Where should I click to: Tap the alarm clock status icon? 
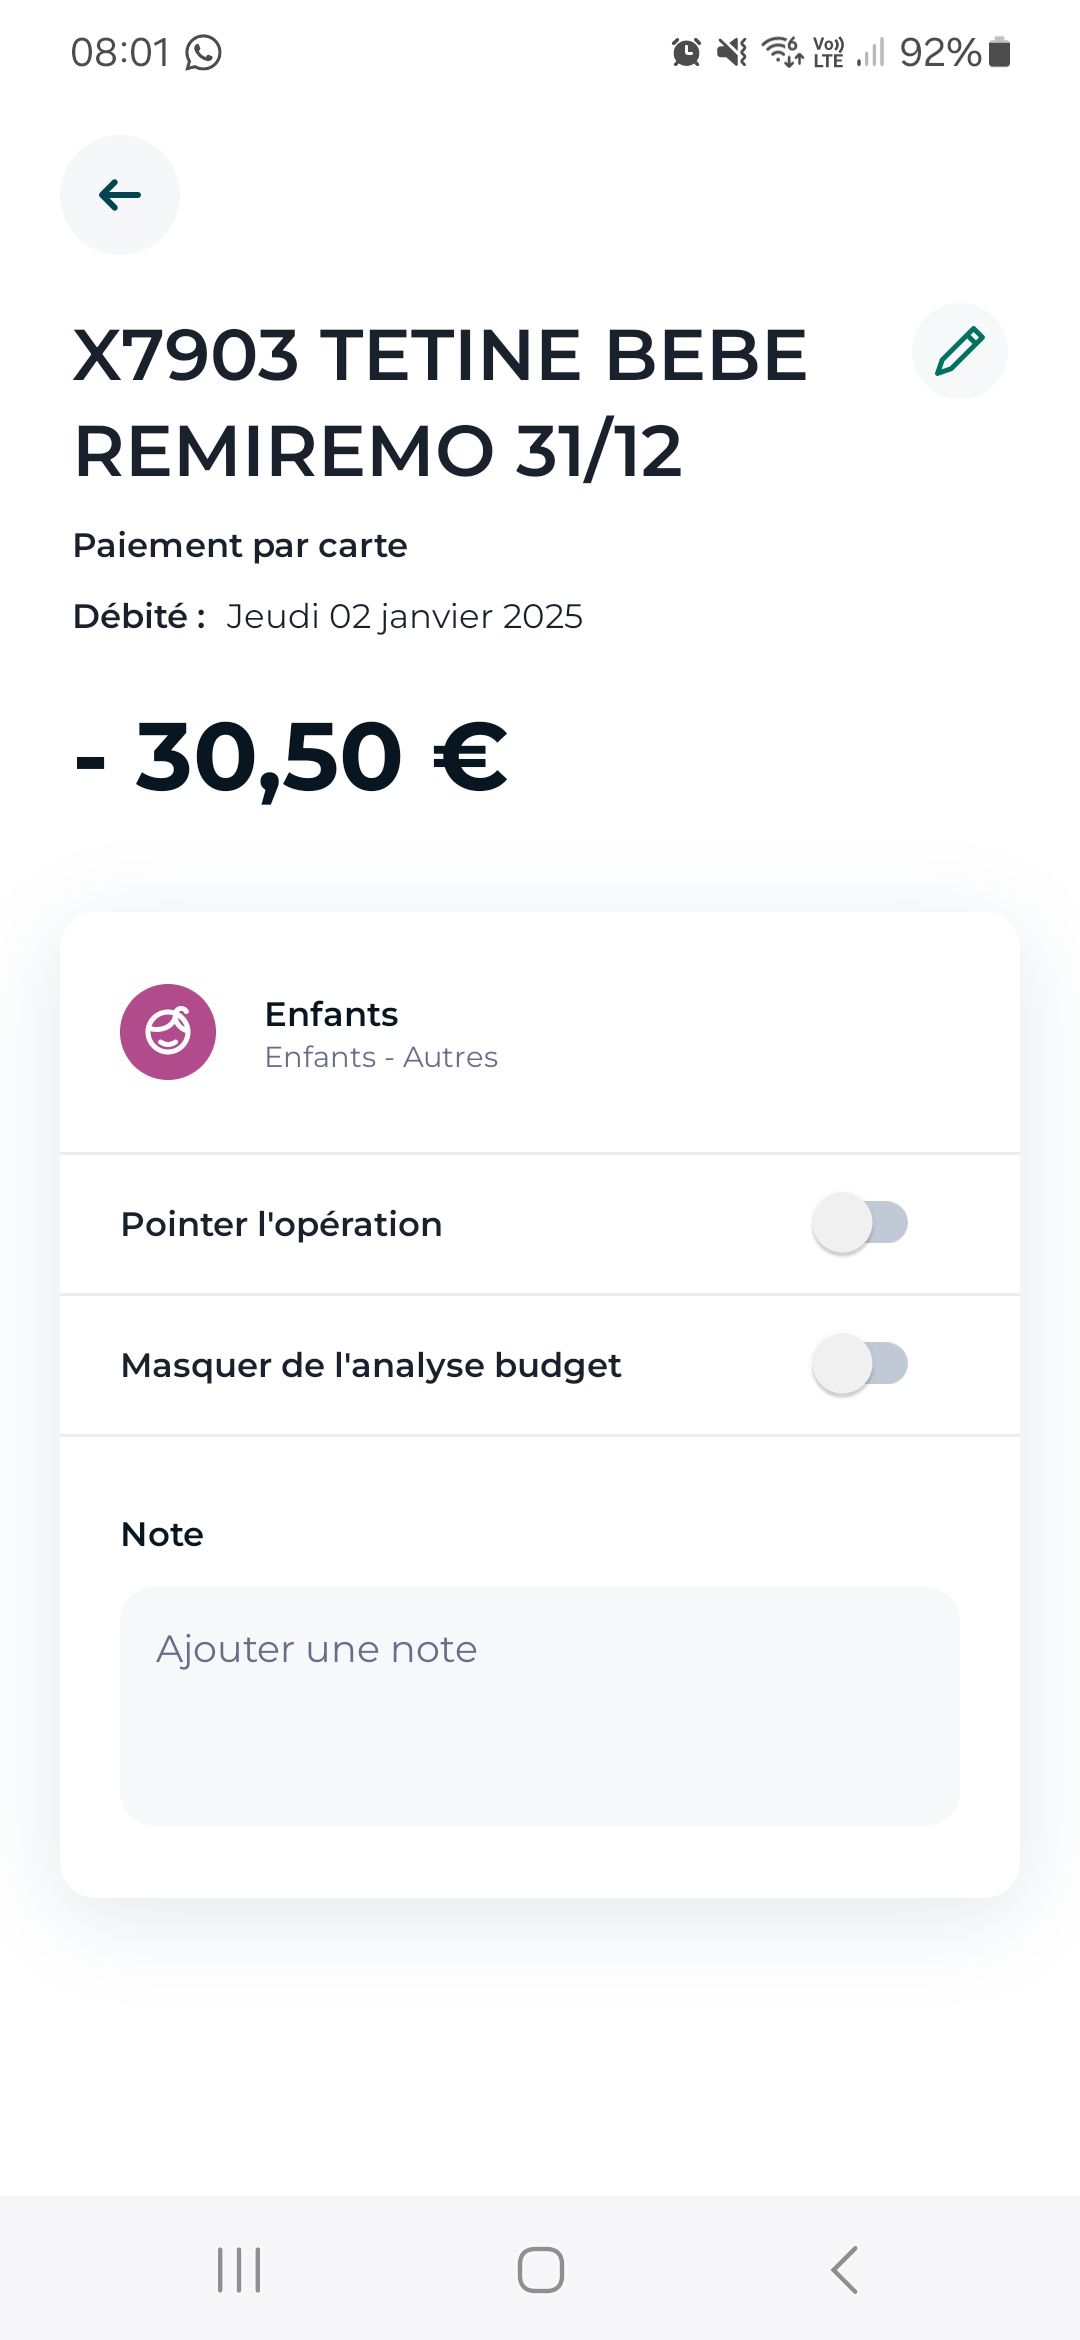[x=686, y=52]
